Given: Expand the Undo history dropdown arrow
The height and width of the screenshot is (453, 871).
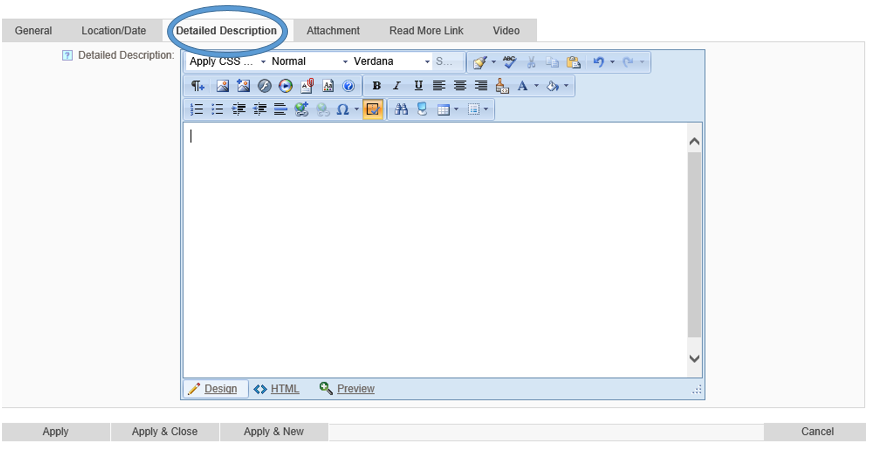Looking at the screenshot, I should pos(612,62).
